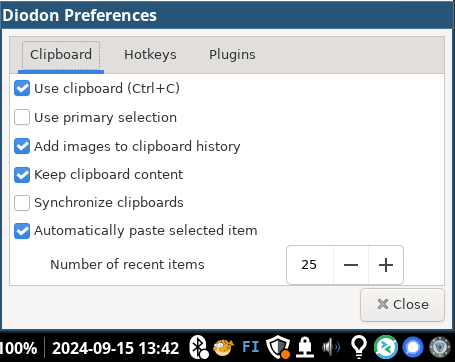The height and width of the screenshot is (362, 455).
Task: Enable Use primary selection checkbox
Action: point(22,117)
